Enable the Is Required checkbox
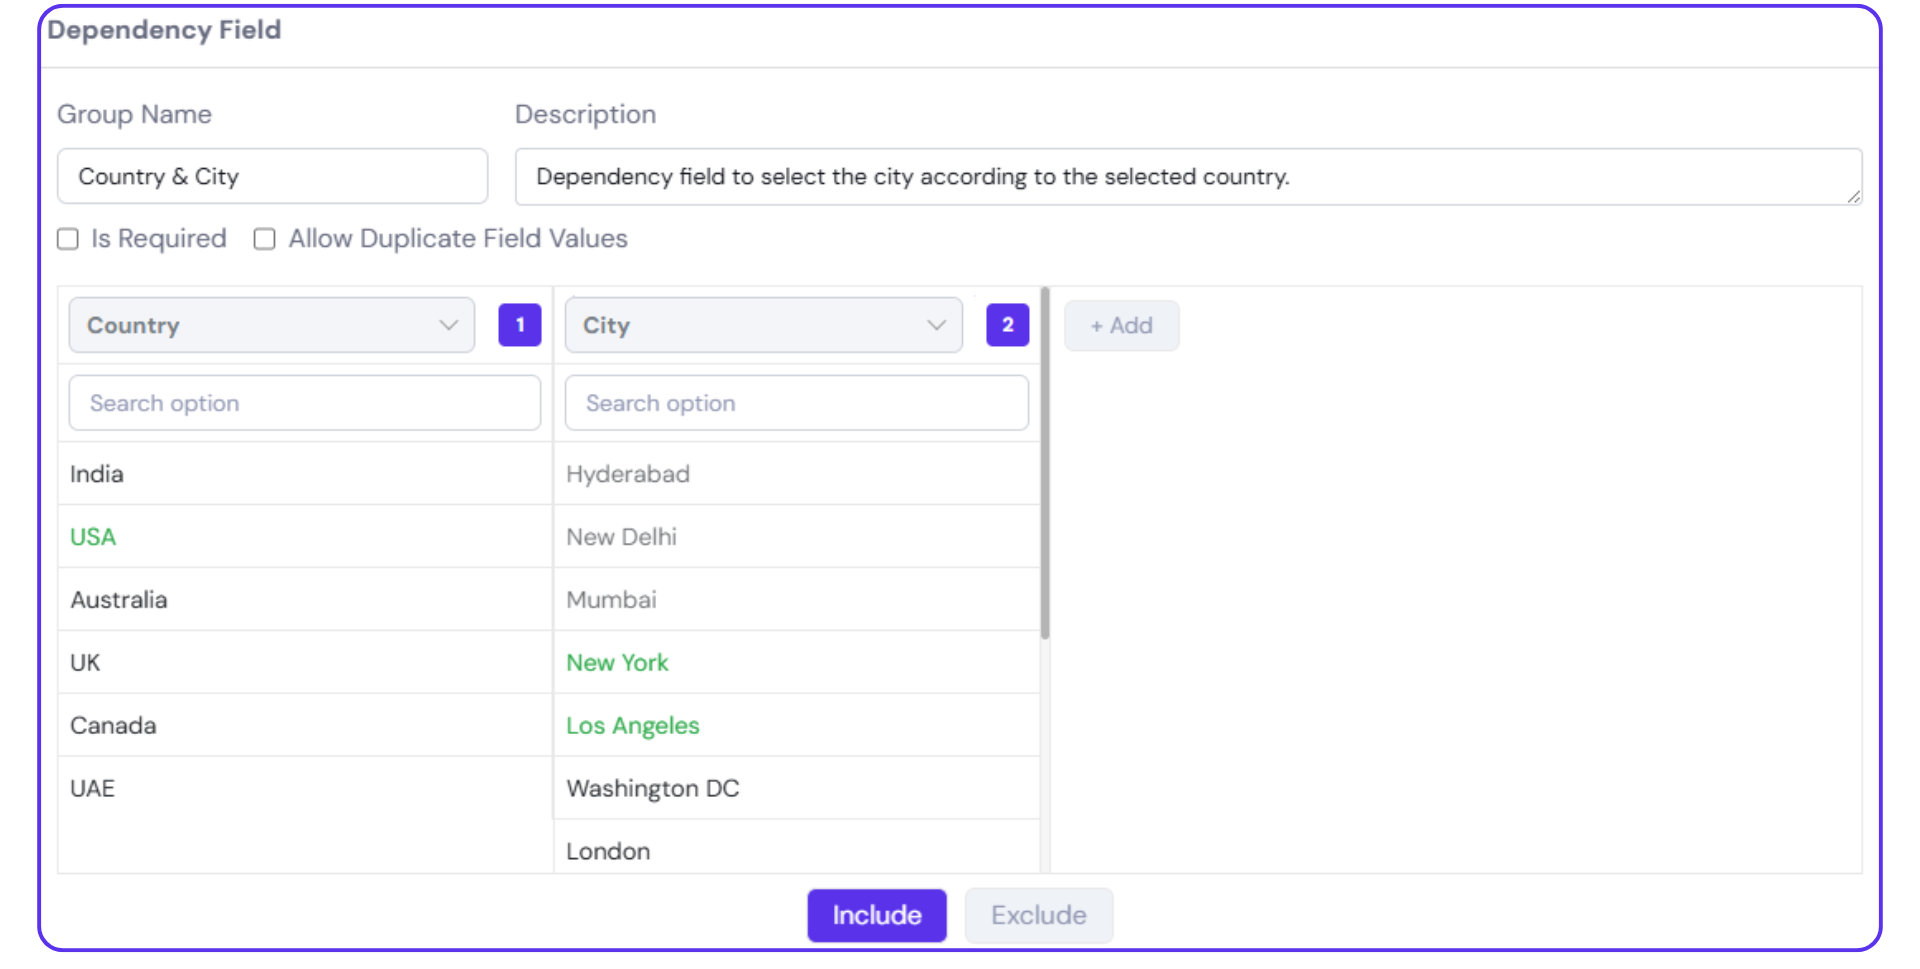The width and height of the screenshot is (1920, 969). [68, 239]
